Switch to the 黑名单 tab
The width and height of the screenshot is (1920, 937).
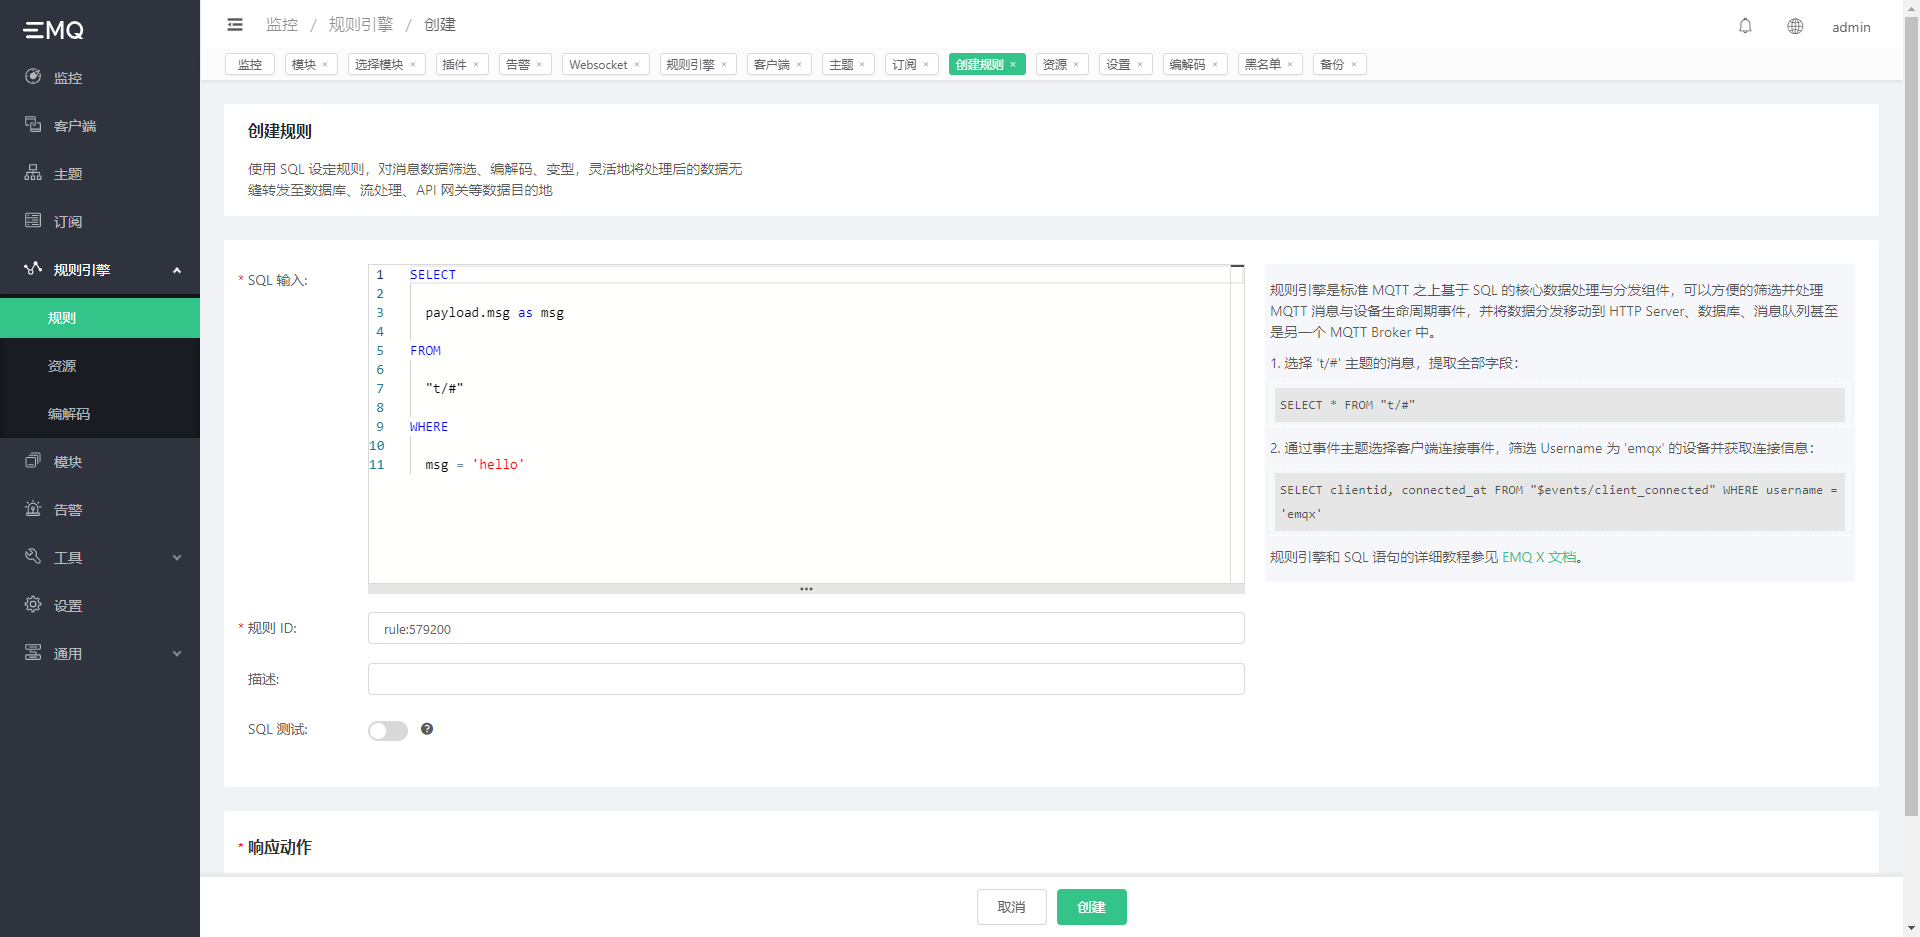tap(1270, 64)
